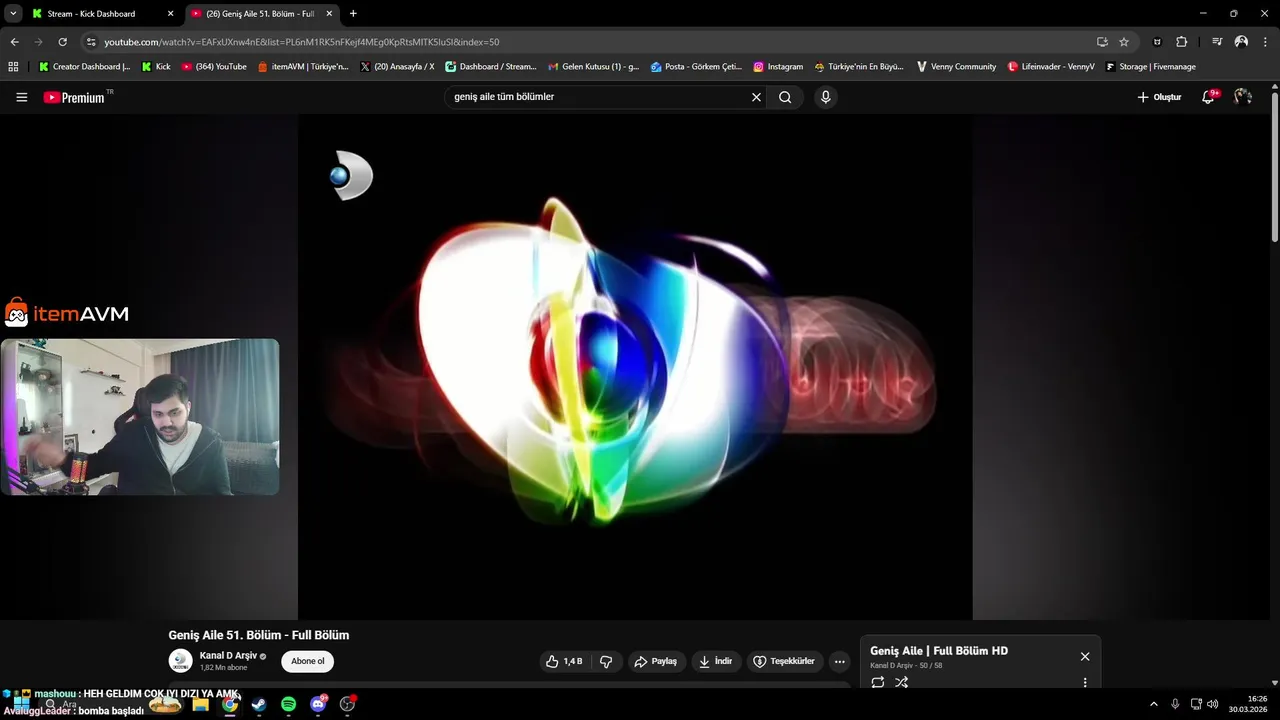
Task: Open the Chrome three-dot menu
Action: tap(1265, 42)
